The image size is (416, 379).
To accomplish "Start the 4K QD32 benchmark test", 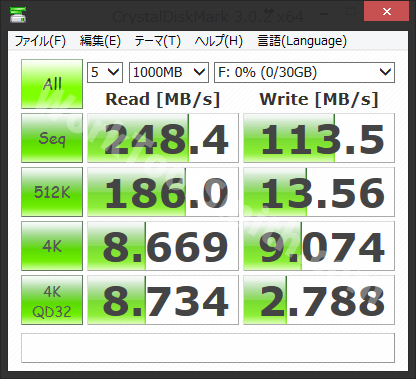I will click(52, 300).
